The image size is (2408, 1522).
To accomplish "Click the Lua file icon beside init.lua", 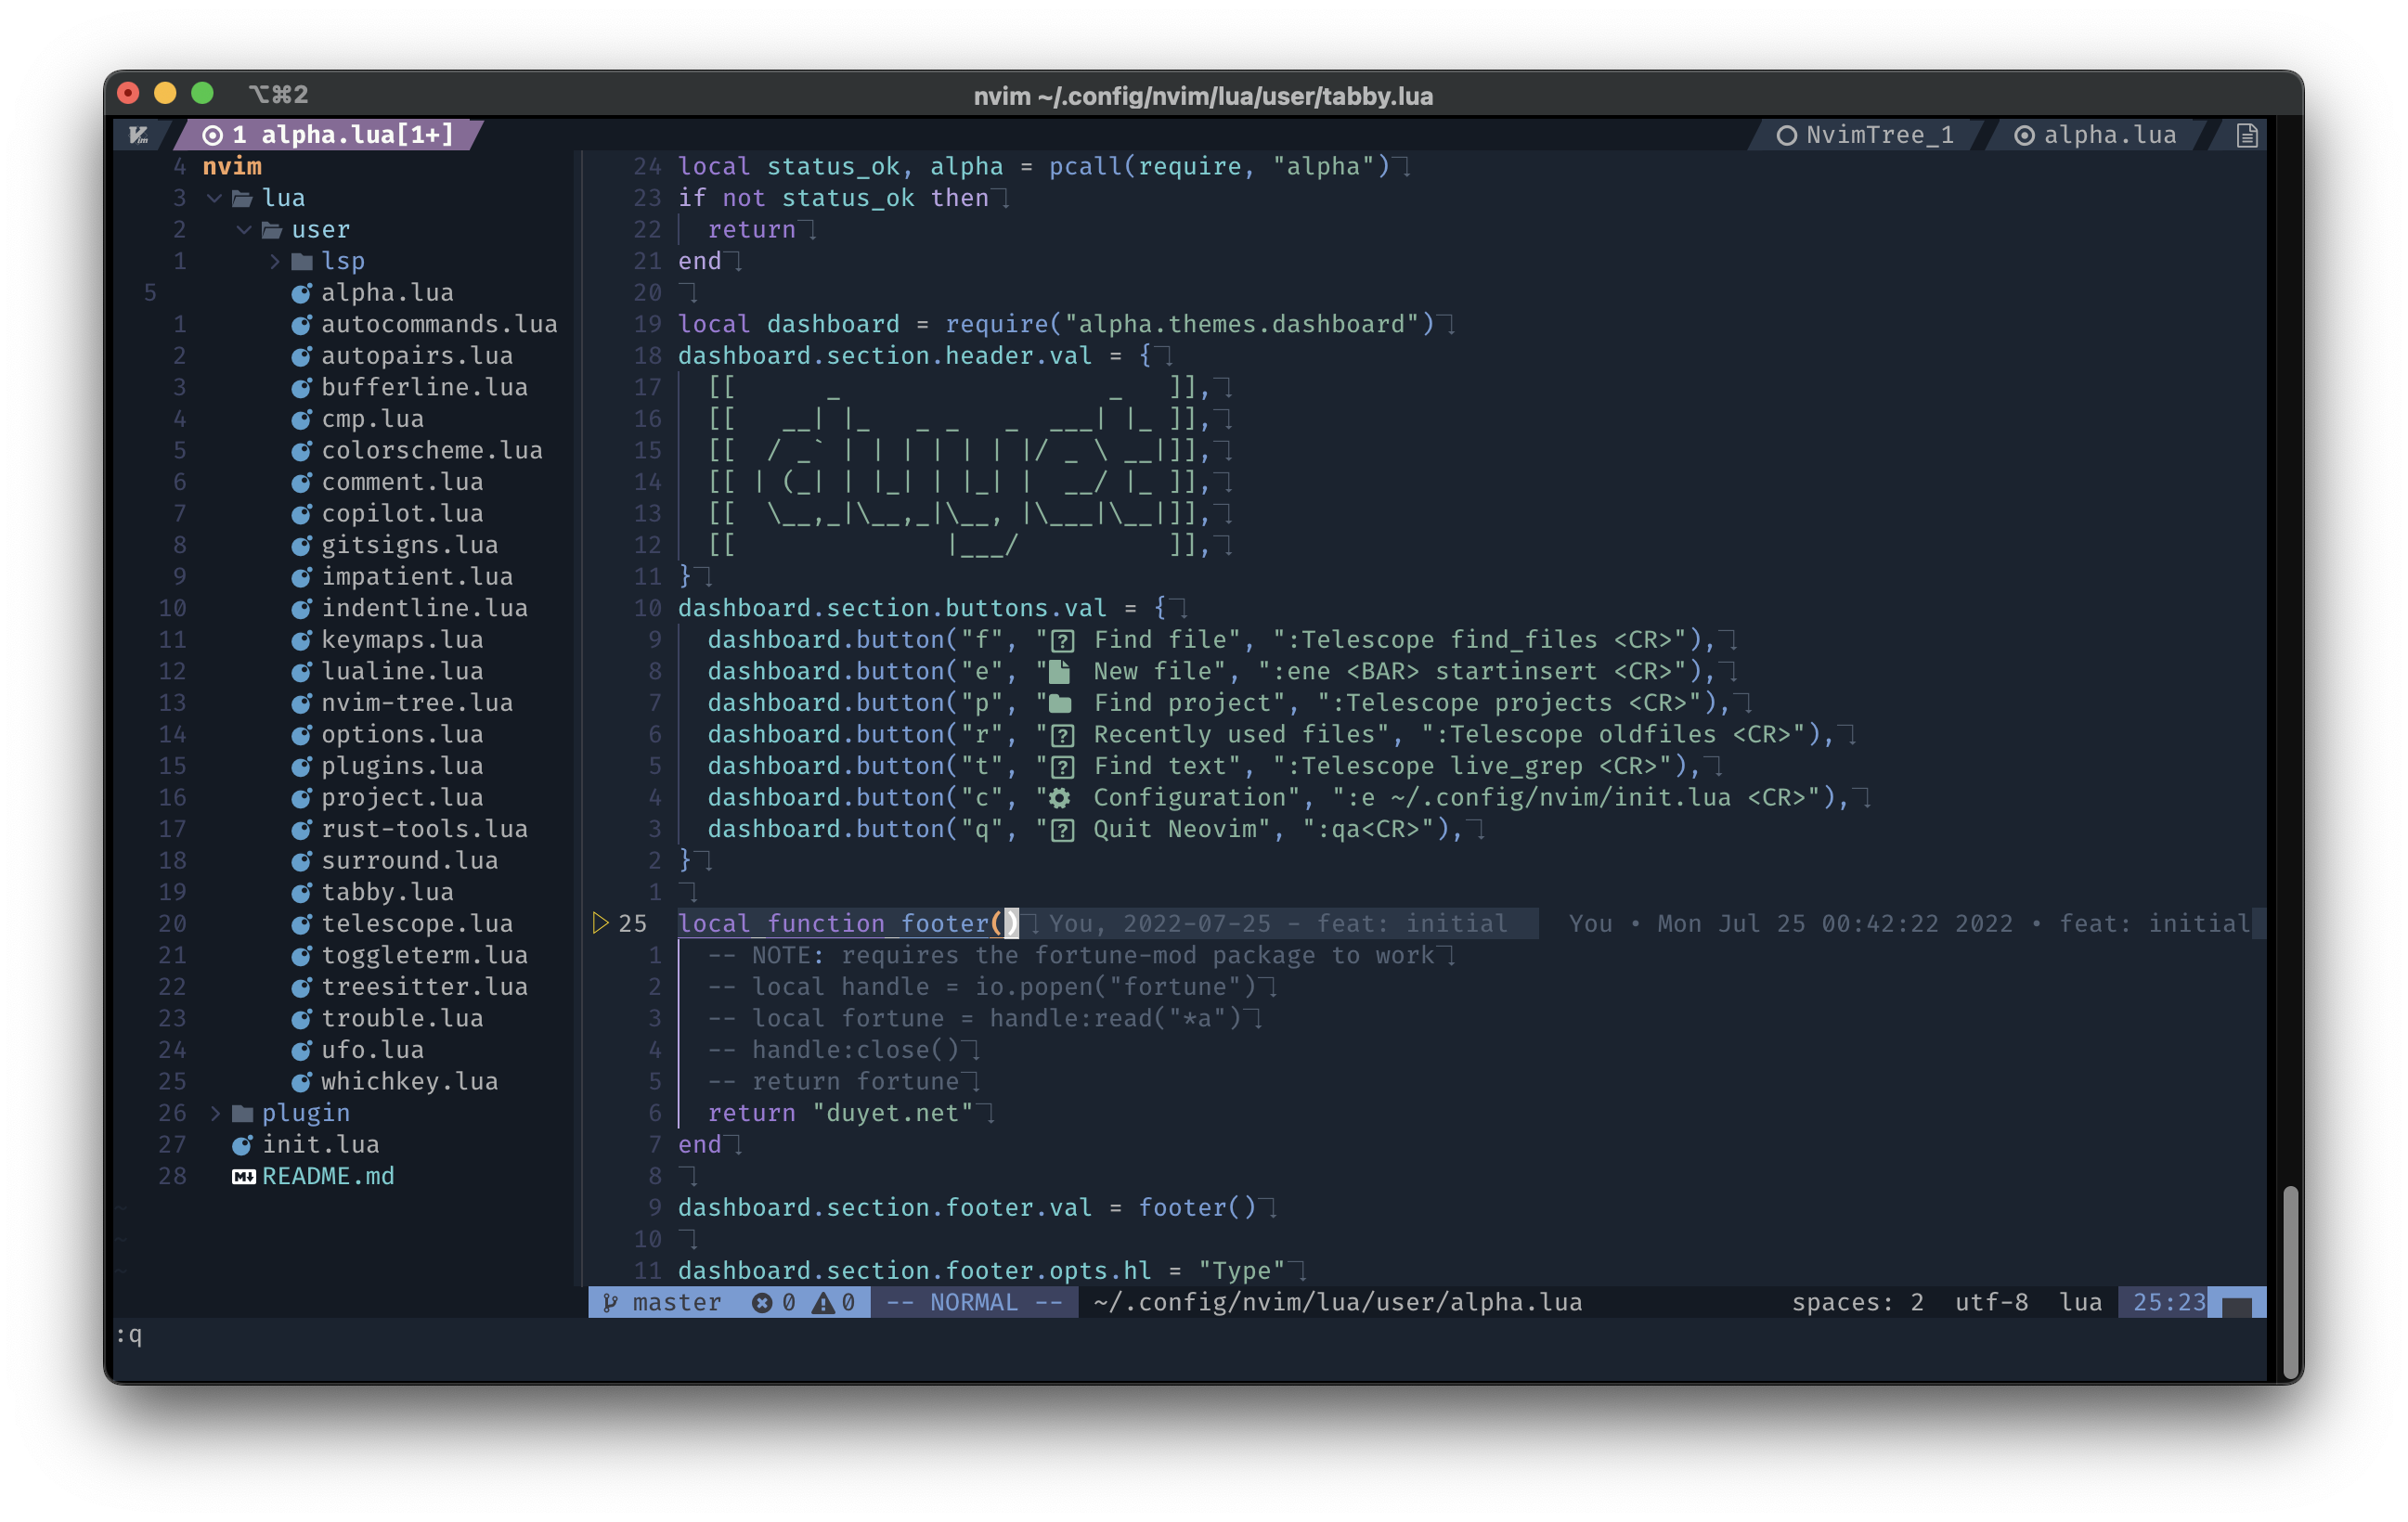I will 242,1144.
